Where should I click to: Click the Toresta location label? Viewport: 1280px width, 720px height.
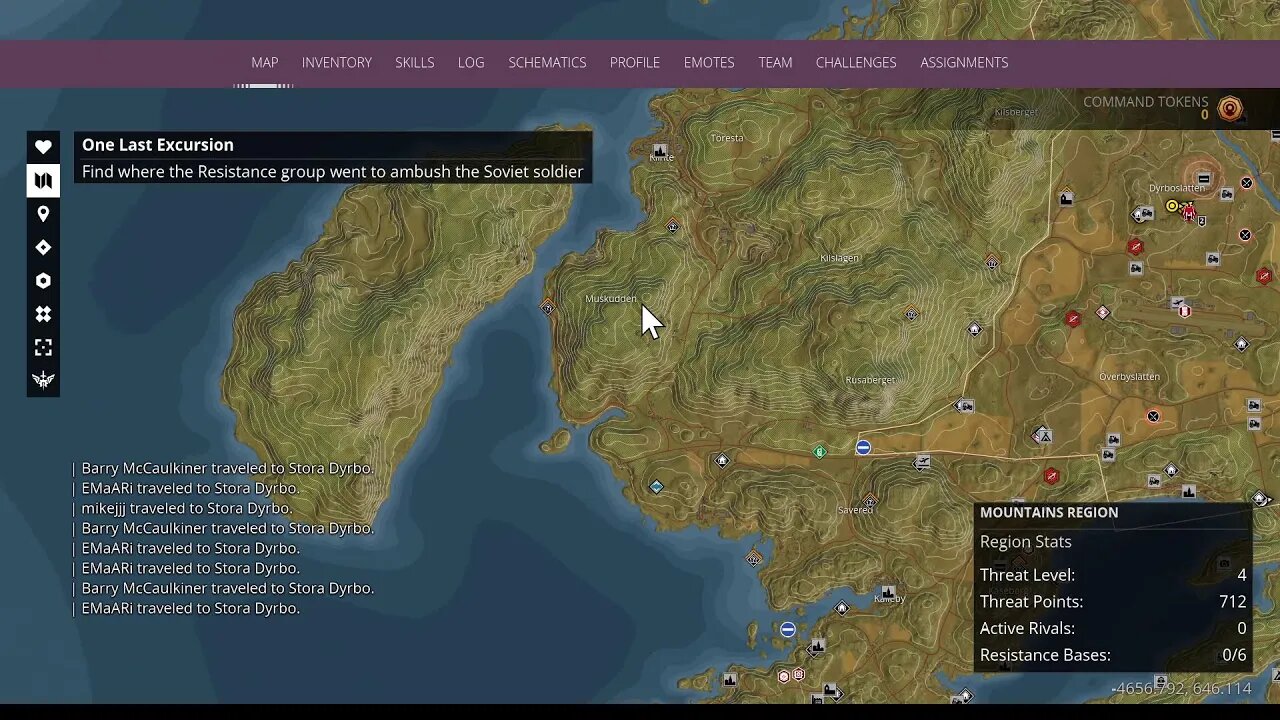pyautogui.click(x=727, y=138)
